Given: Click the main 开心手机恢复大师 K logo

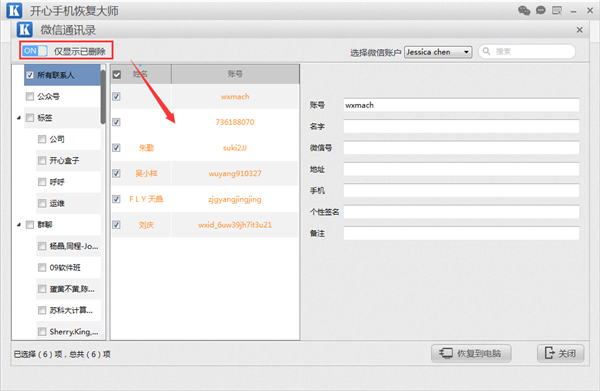Looking at the screenshot, I should coord(15,10).
